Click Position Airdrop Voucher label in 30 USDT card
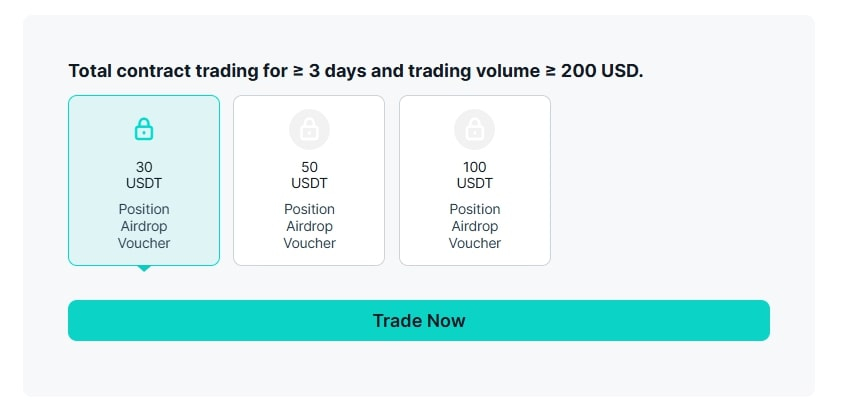Image resolution: width=841 pixels, height=419 pixels. (x=144, y=226)
